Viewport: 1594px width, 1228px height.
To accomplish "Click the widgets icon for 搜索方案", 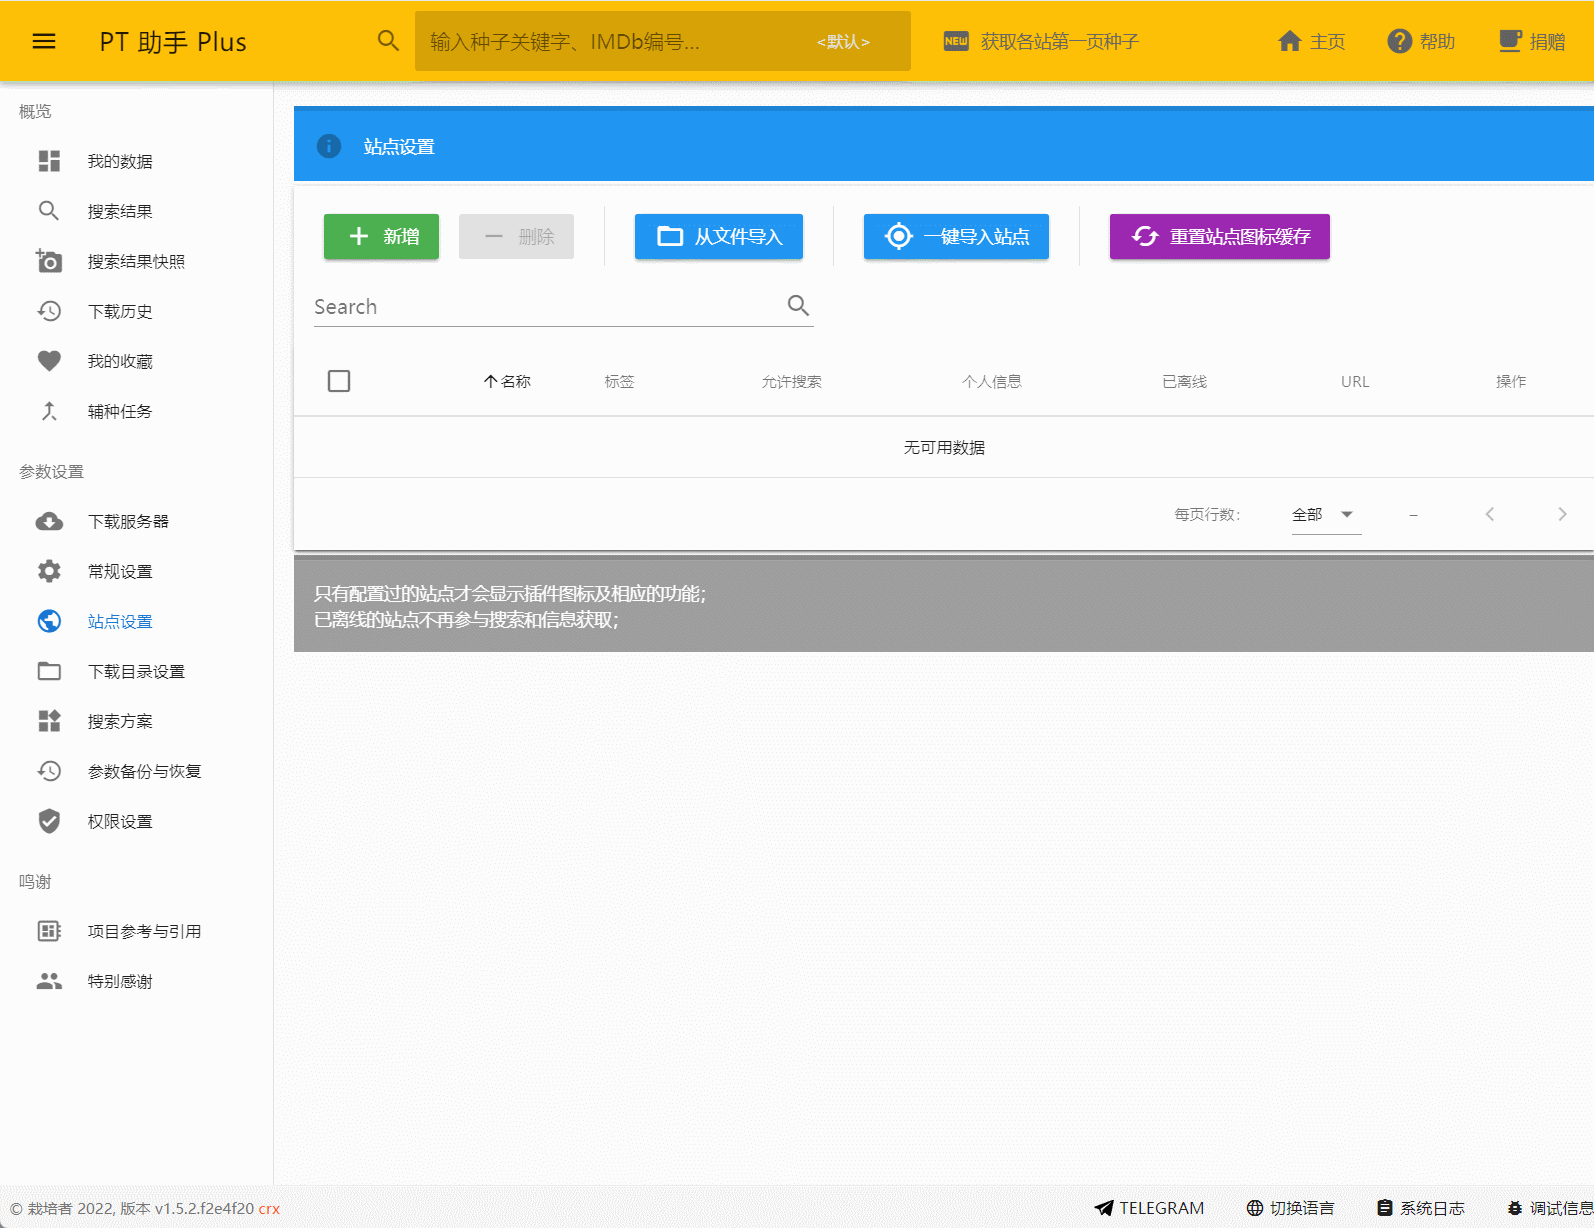I will coord(49,721).
